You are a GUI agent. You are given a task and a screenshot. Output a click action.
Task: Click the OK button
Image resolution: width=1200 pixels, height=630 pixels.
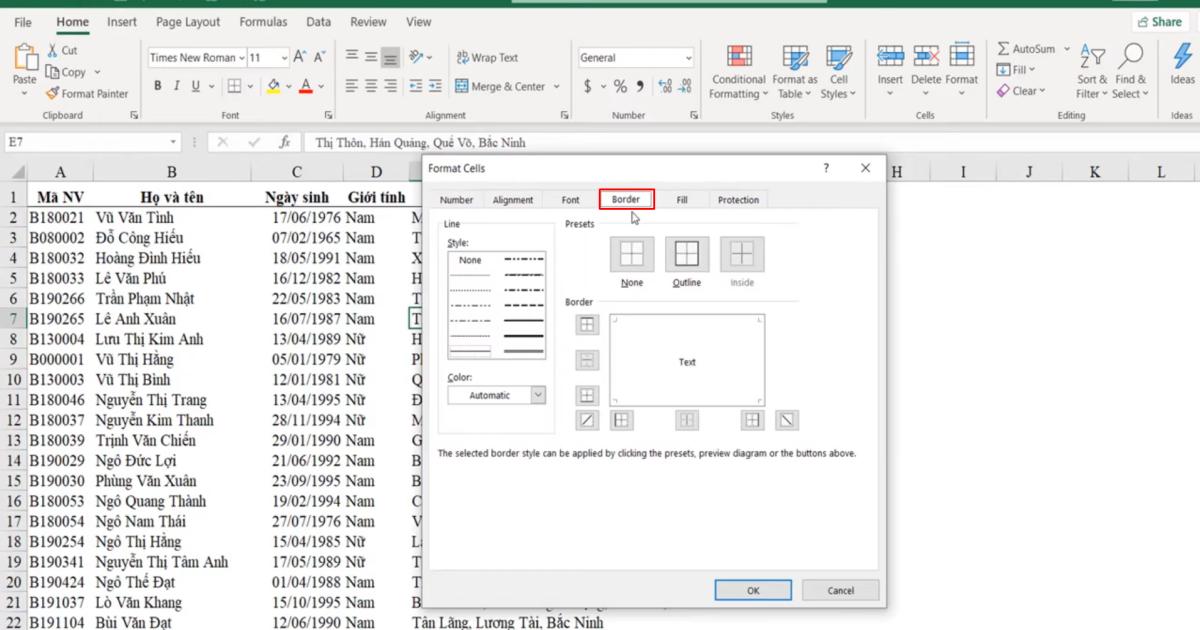coord(752,590)
